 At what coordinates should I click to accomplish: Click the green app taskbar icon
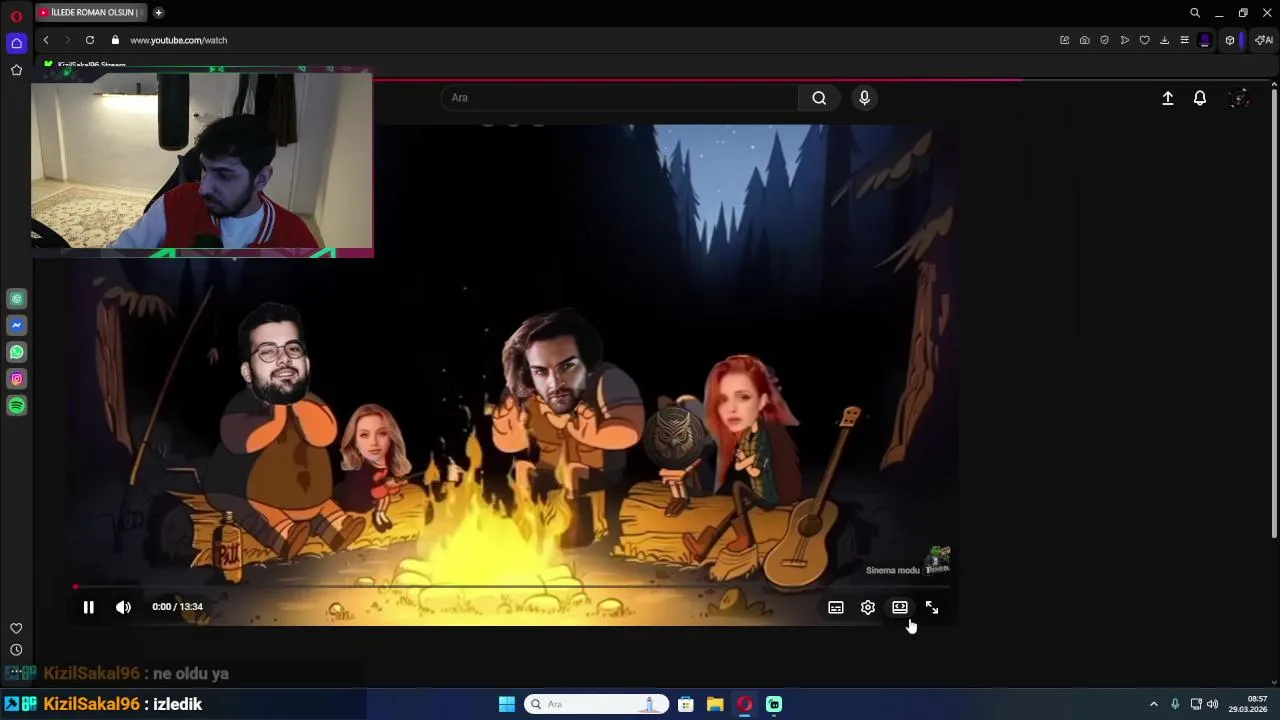click(x=774, y=704)
